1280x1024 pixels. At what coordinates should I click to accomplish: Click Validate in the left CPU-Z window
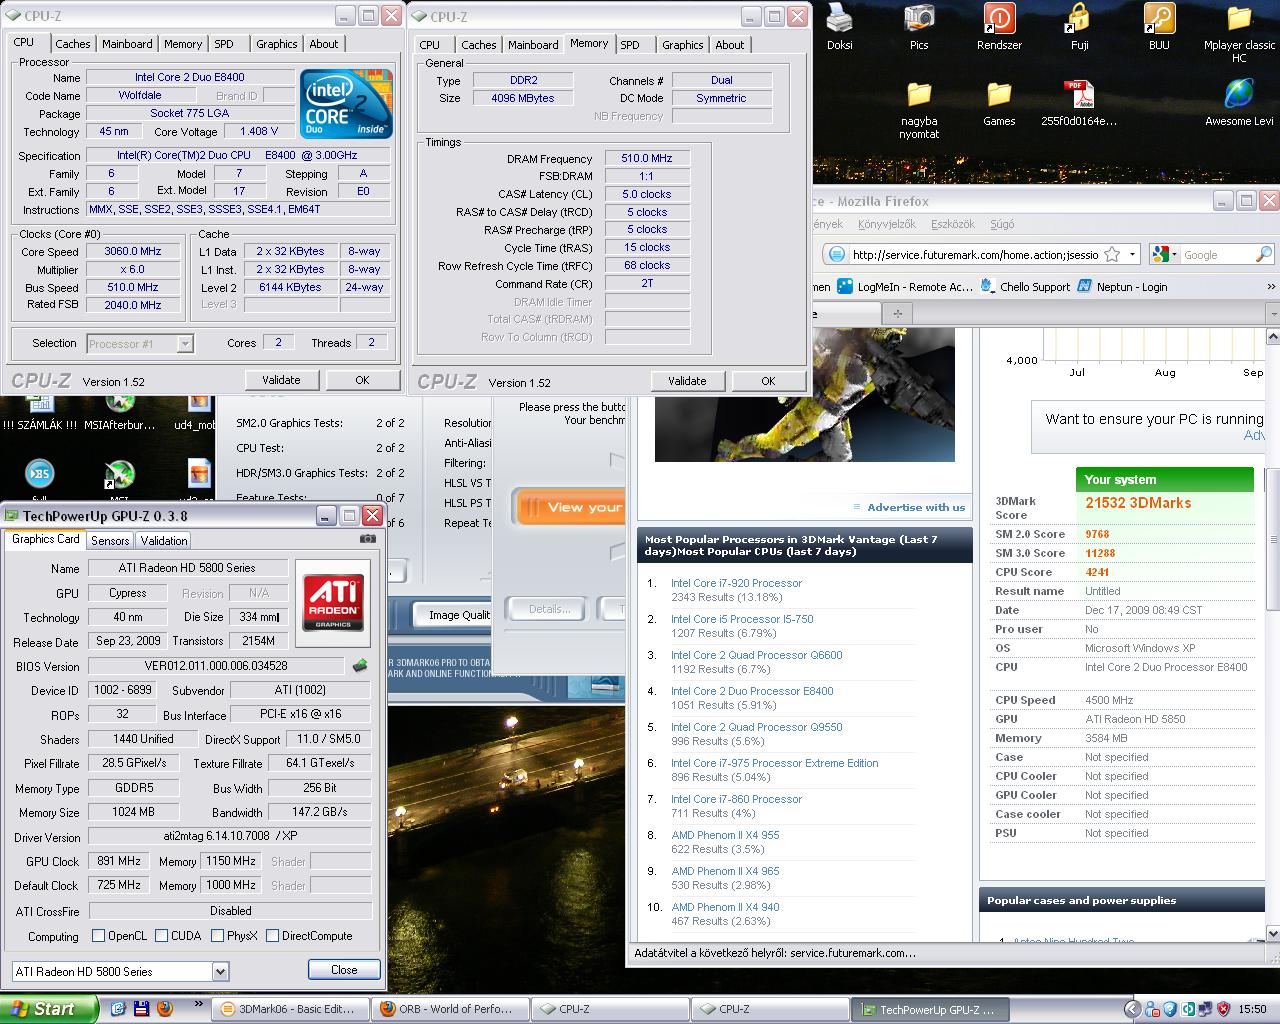[x=281, y=380]
